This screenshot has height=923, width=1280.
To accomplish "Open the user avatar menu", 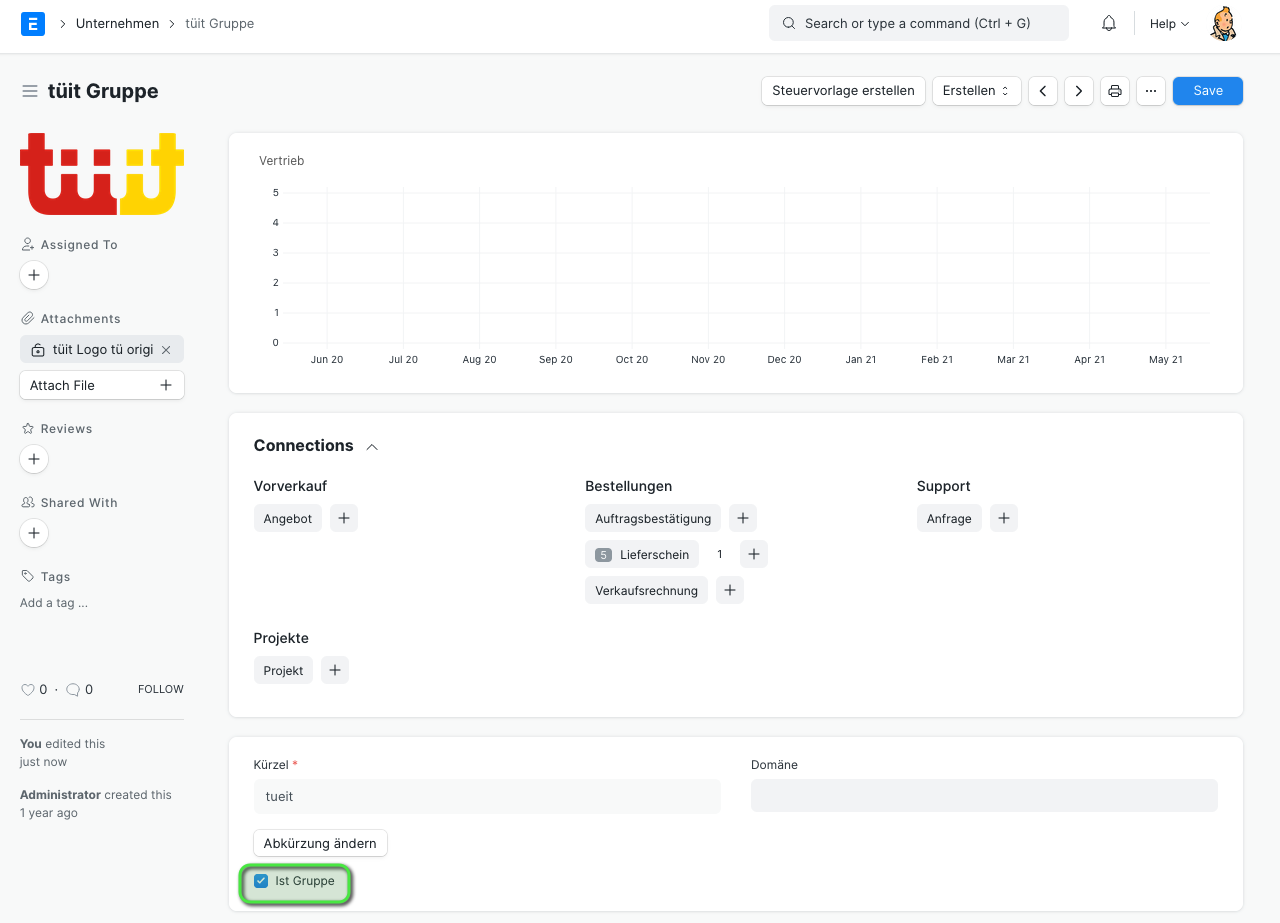I will point(1223,23).
